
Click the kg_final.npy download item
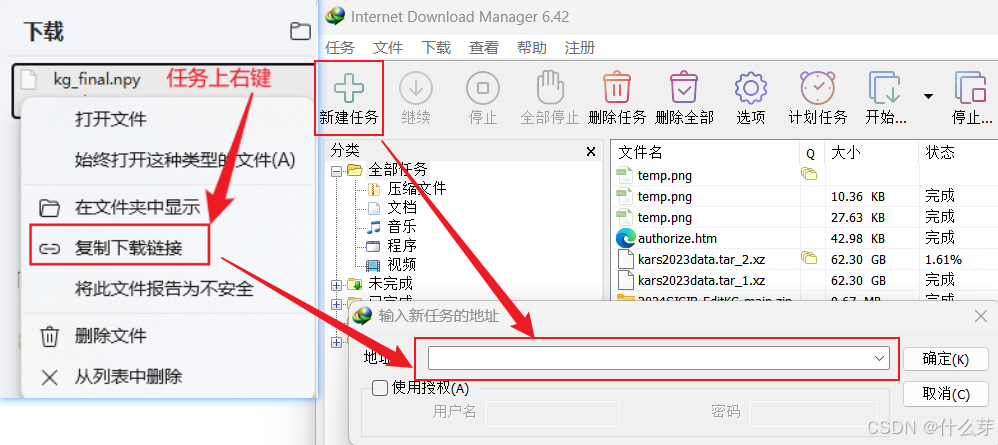click(x=97, y=80)
